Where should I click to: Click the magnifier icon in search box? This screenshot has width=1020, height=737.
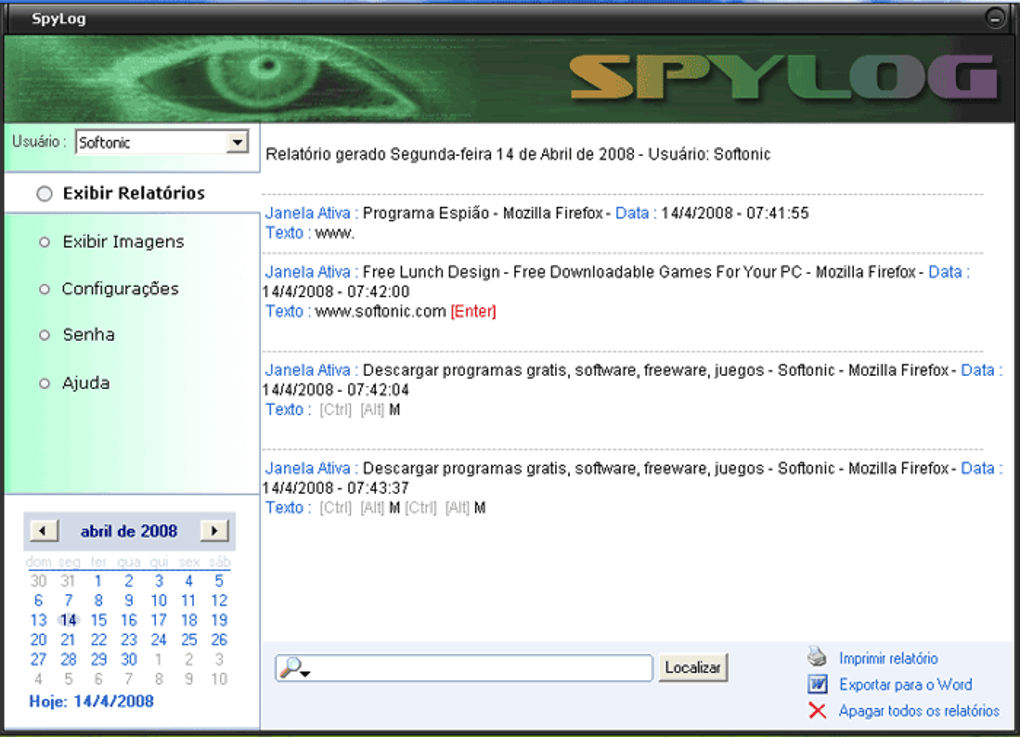pyautogui.click(x=294, y=667)
